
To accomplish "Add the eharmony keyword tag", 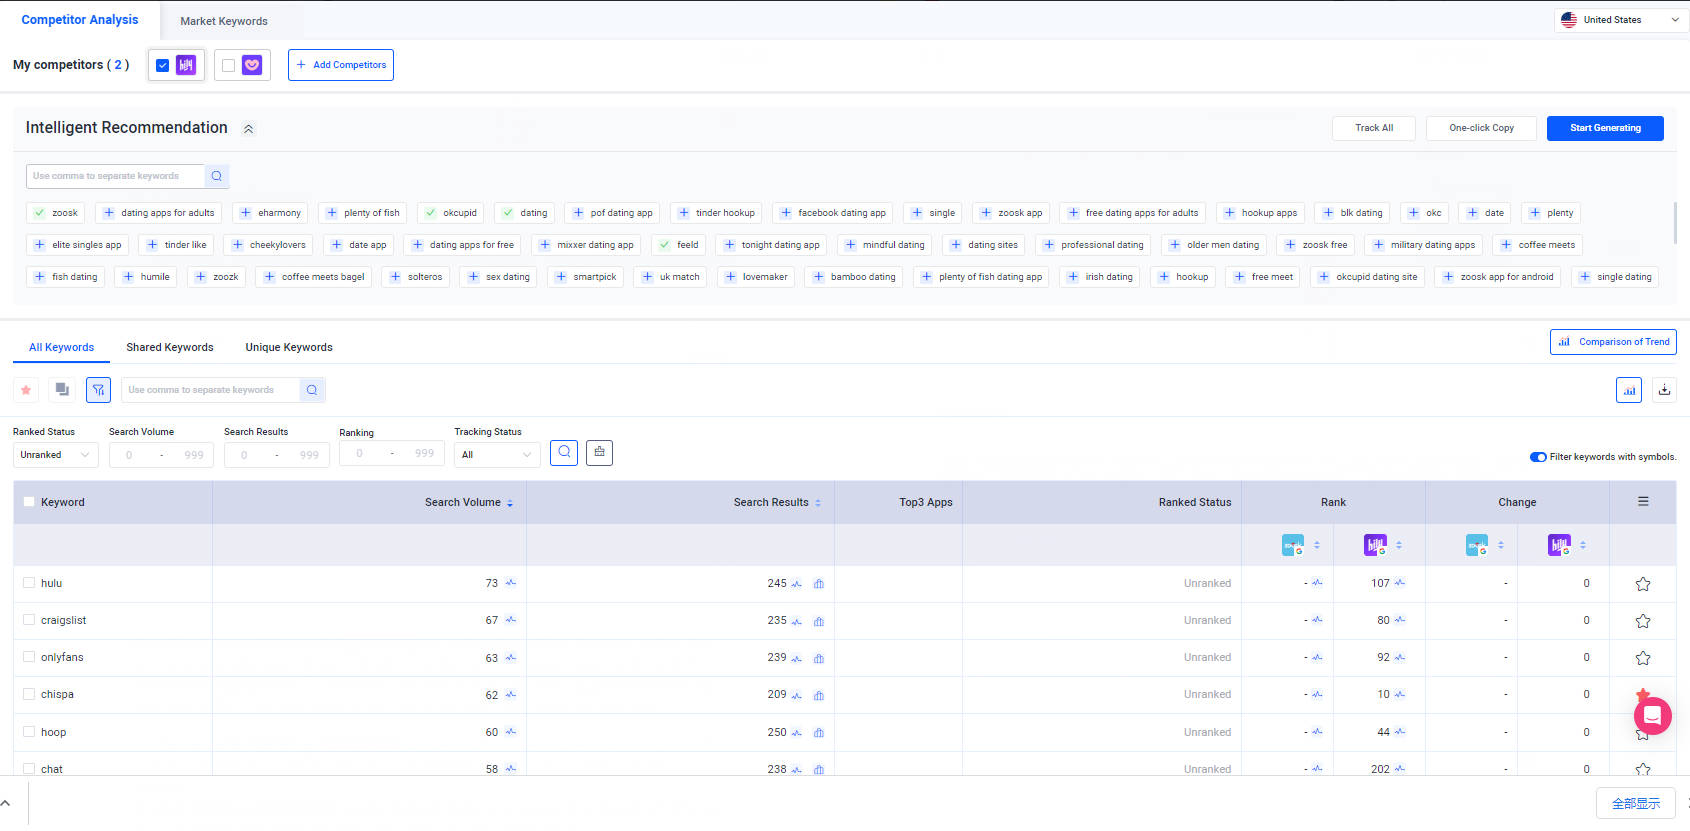I will 270,213.
